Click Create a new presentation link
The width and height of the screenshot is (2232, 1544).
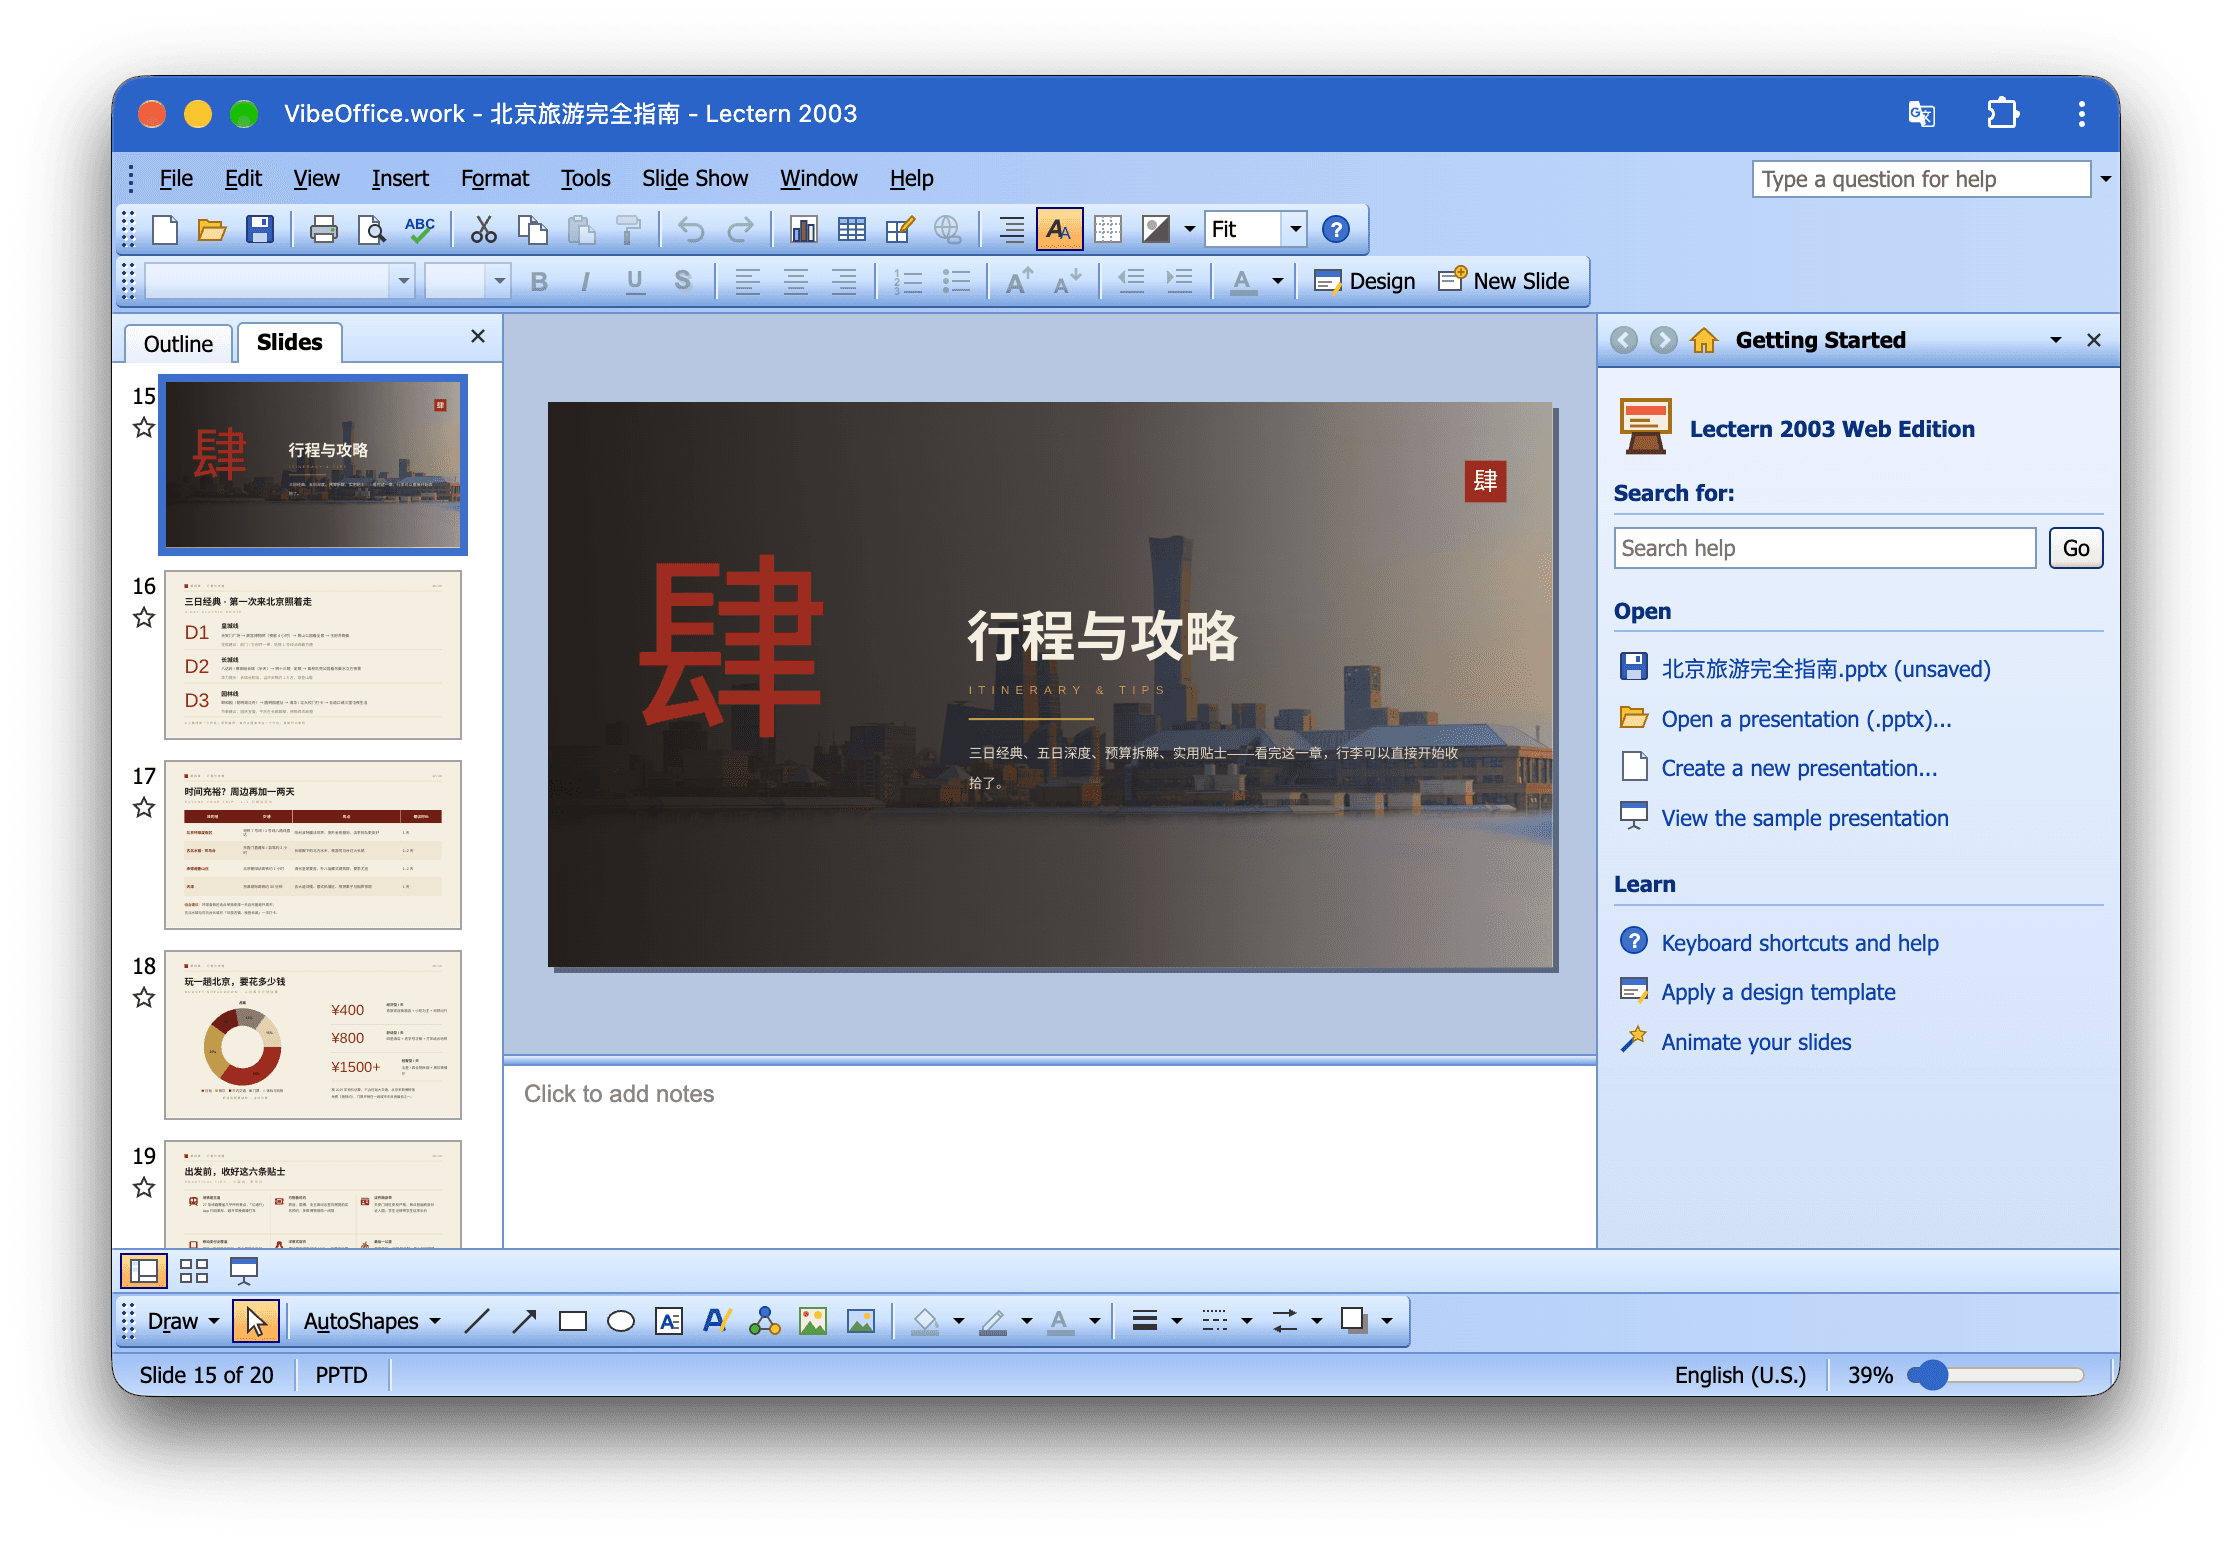point(1799,768)
